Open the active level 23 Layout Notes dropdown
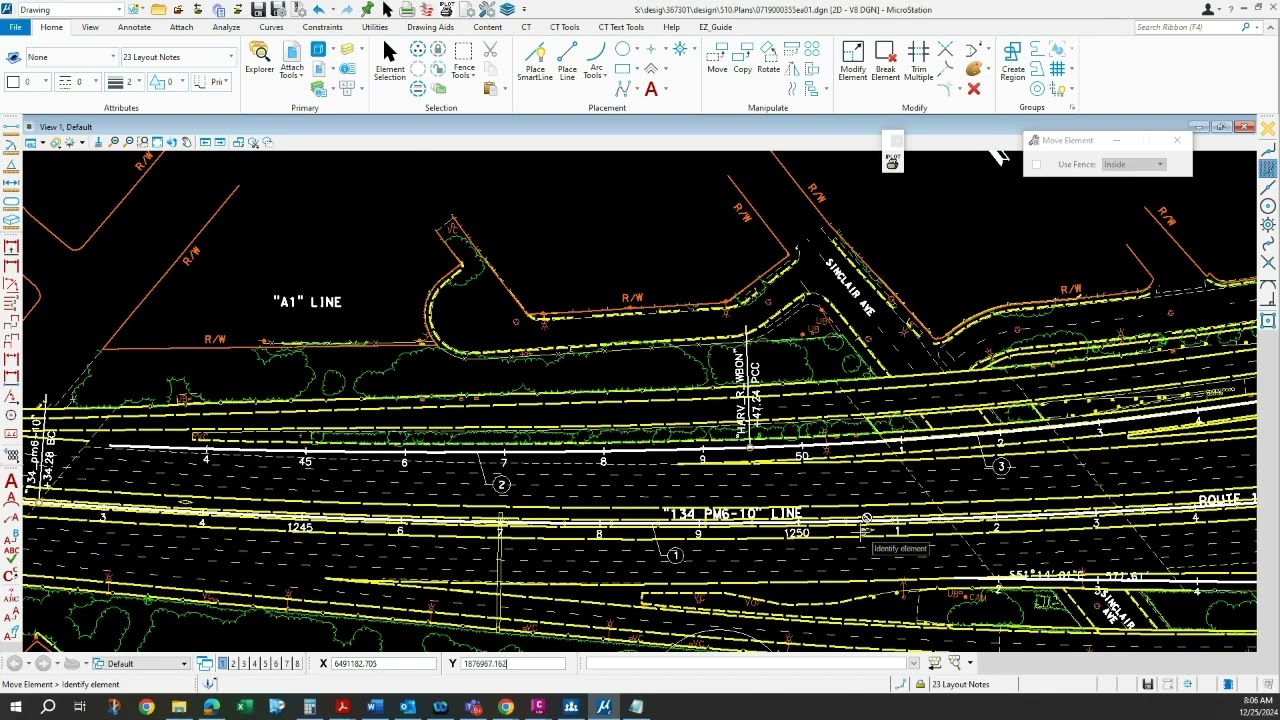Screen dimensions: 1280x720 [178, 57]
